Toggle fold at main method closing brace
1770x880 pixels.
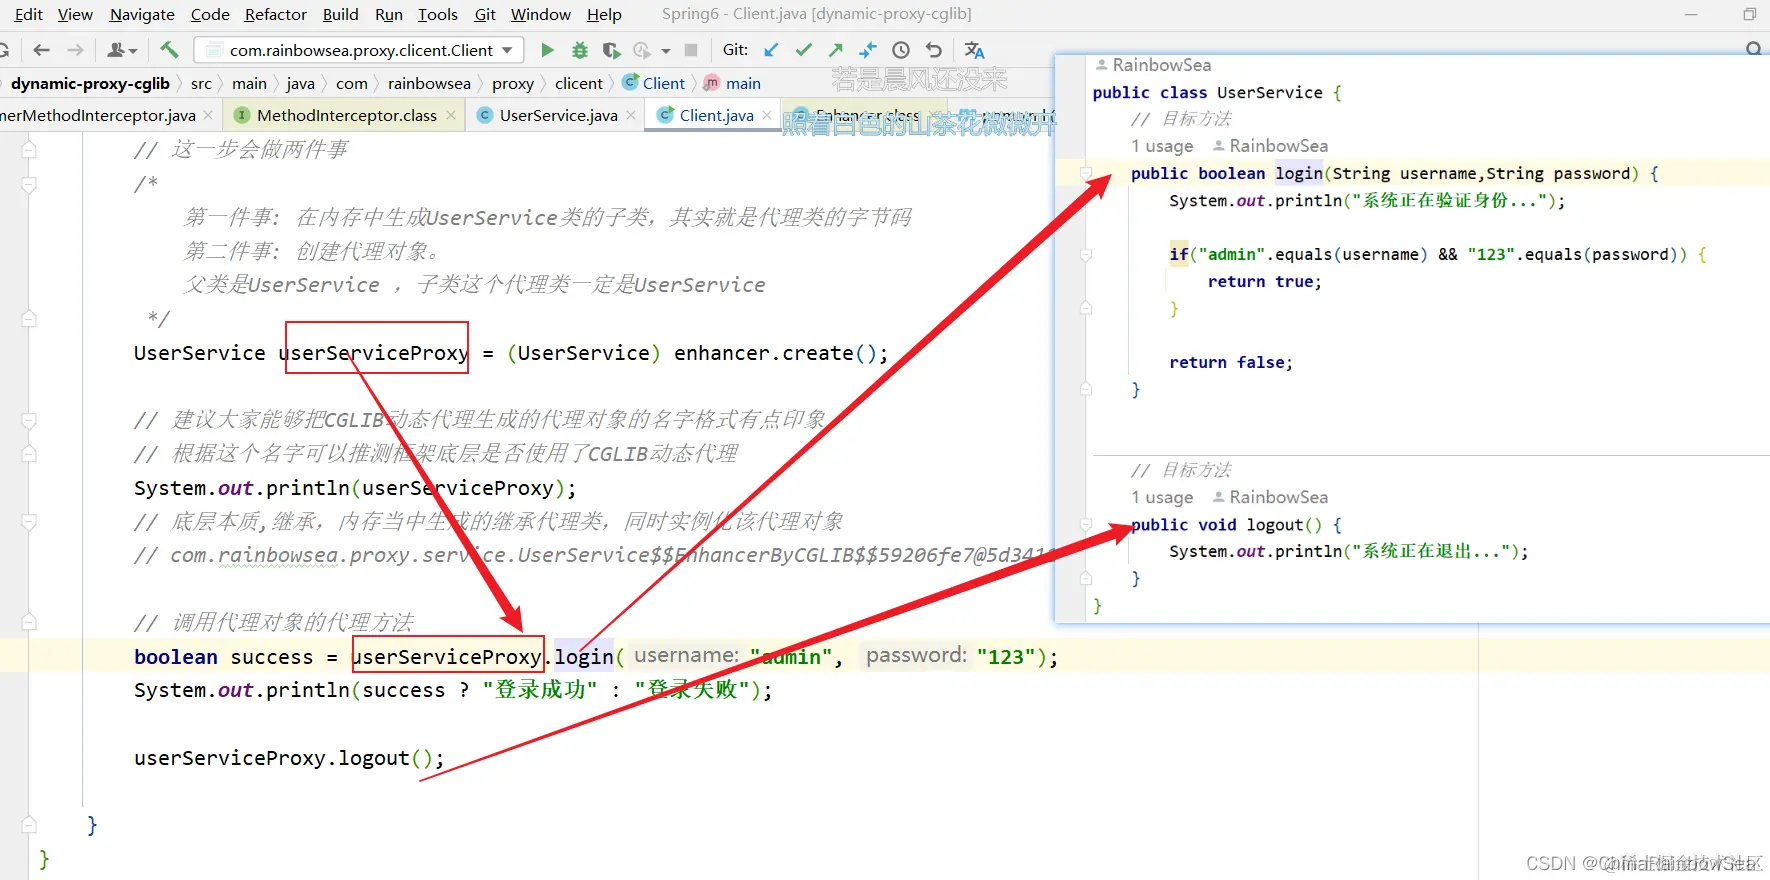(x=29, y=825)
